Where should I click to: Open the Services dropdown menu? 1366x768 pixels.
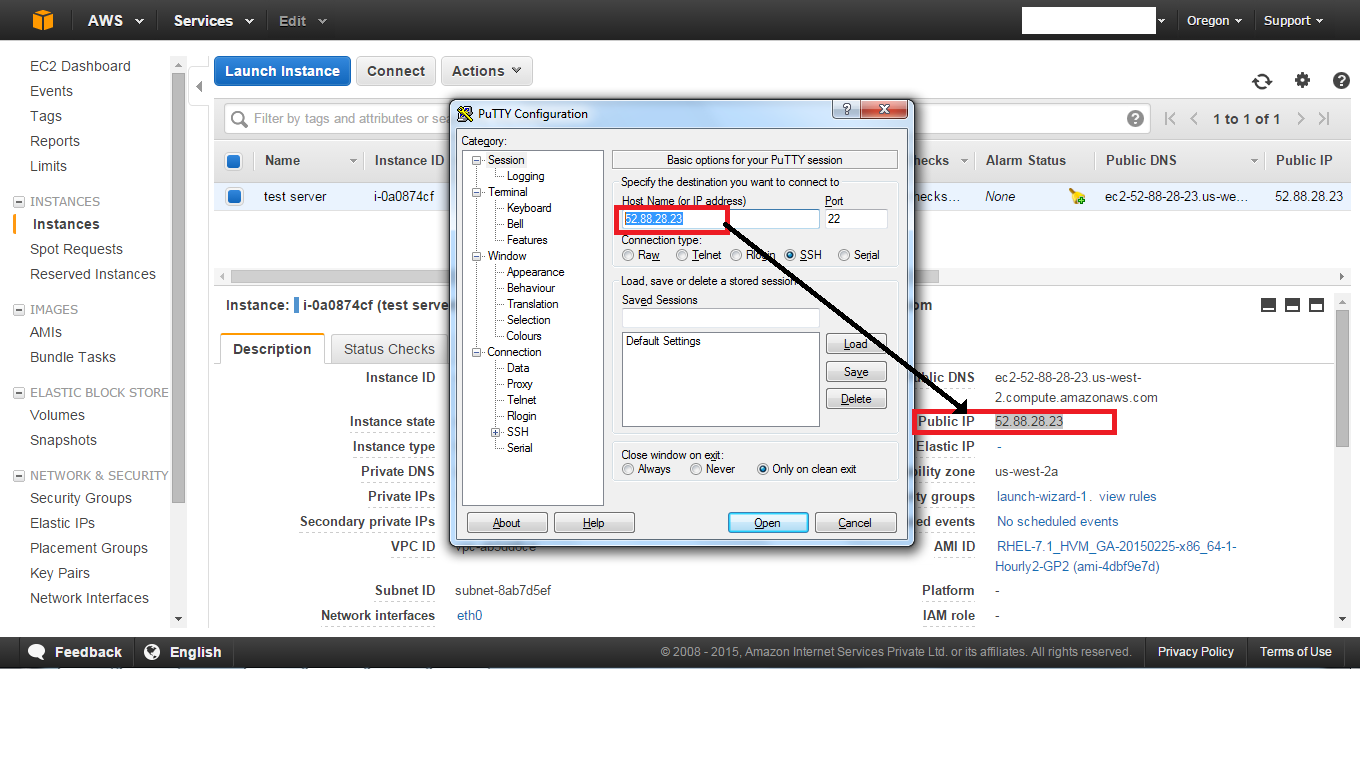[x=213, y=20]
